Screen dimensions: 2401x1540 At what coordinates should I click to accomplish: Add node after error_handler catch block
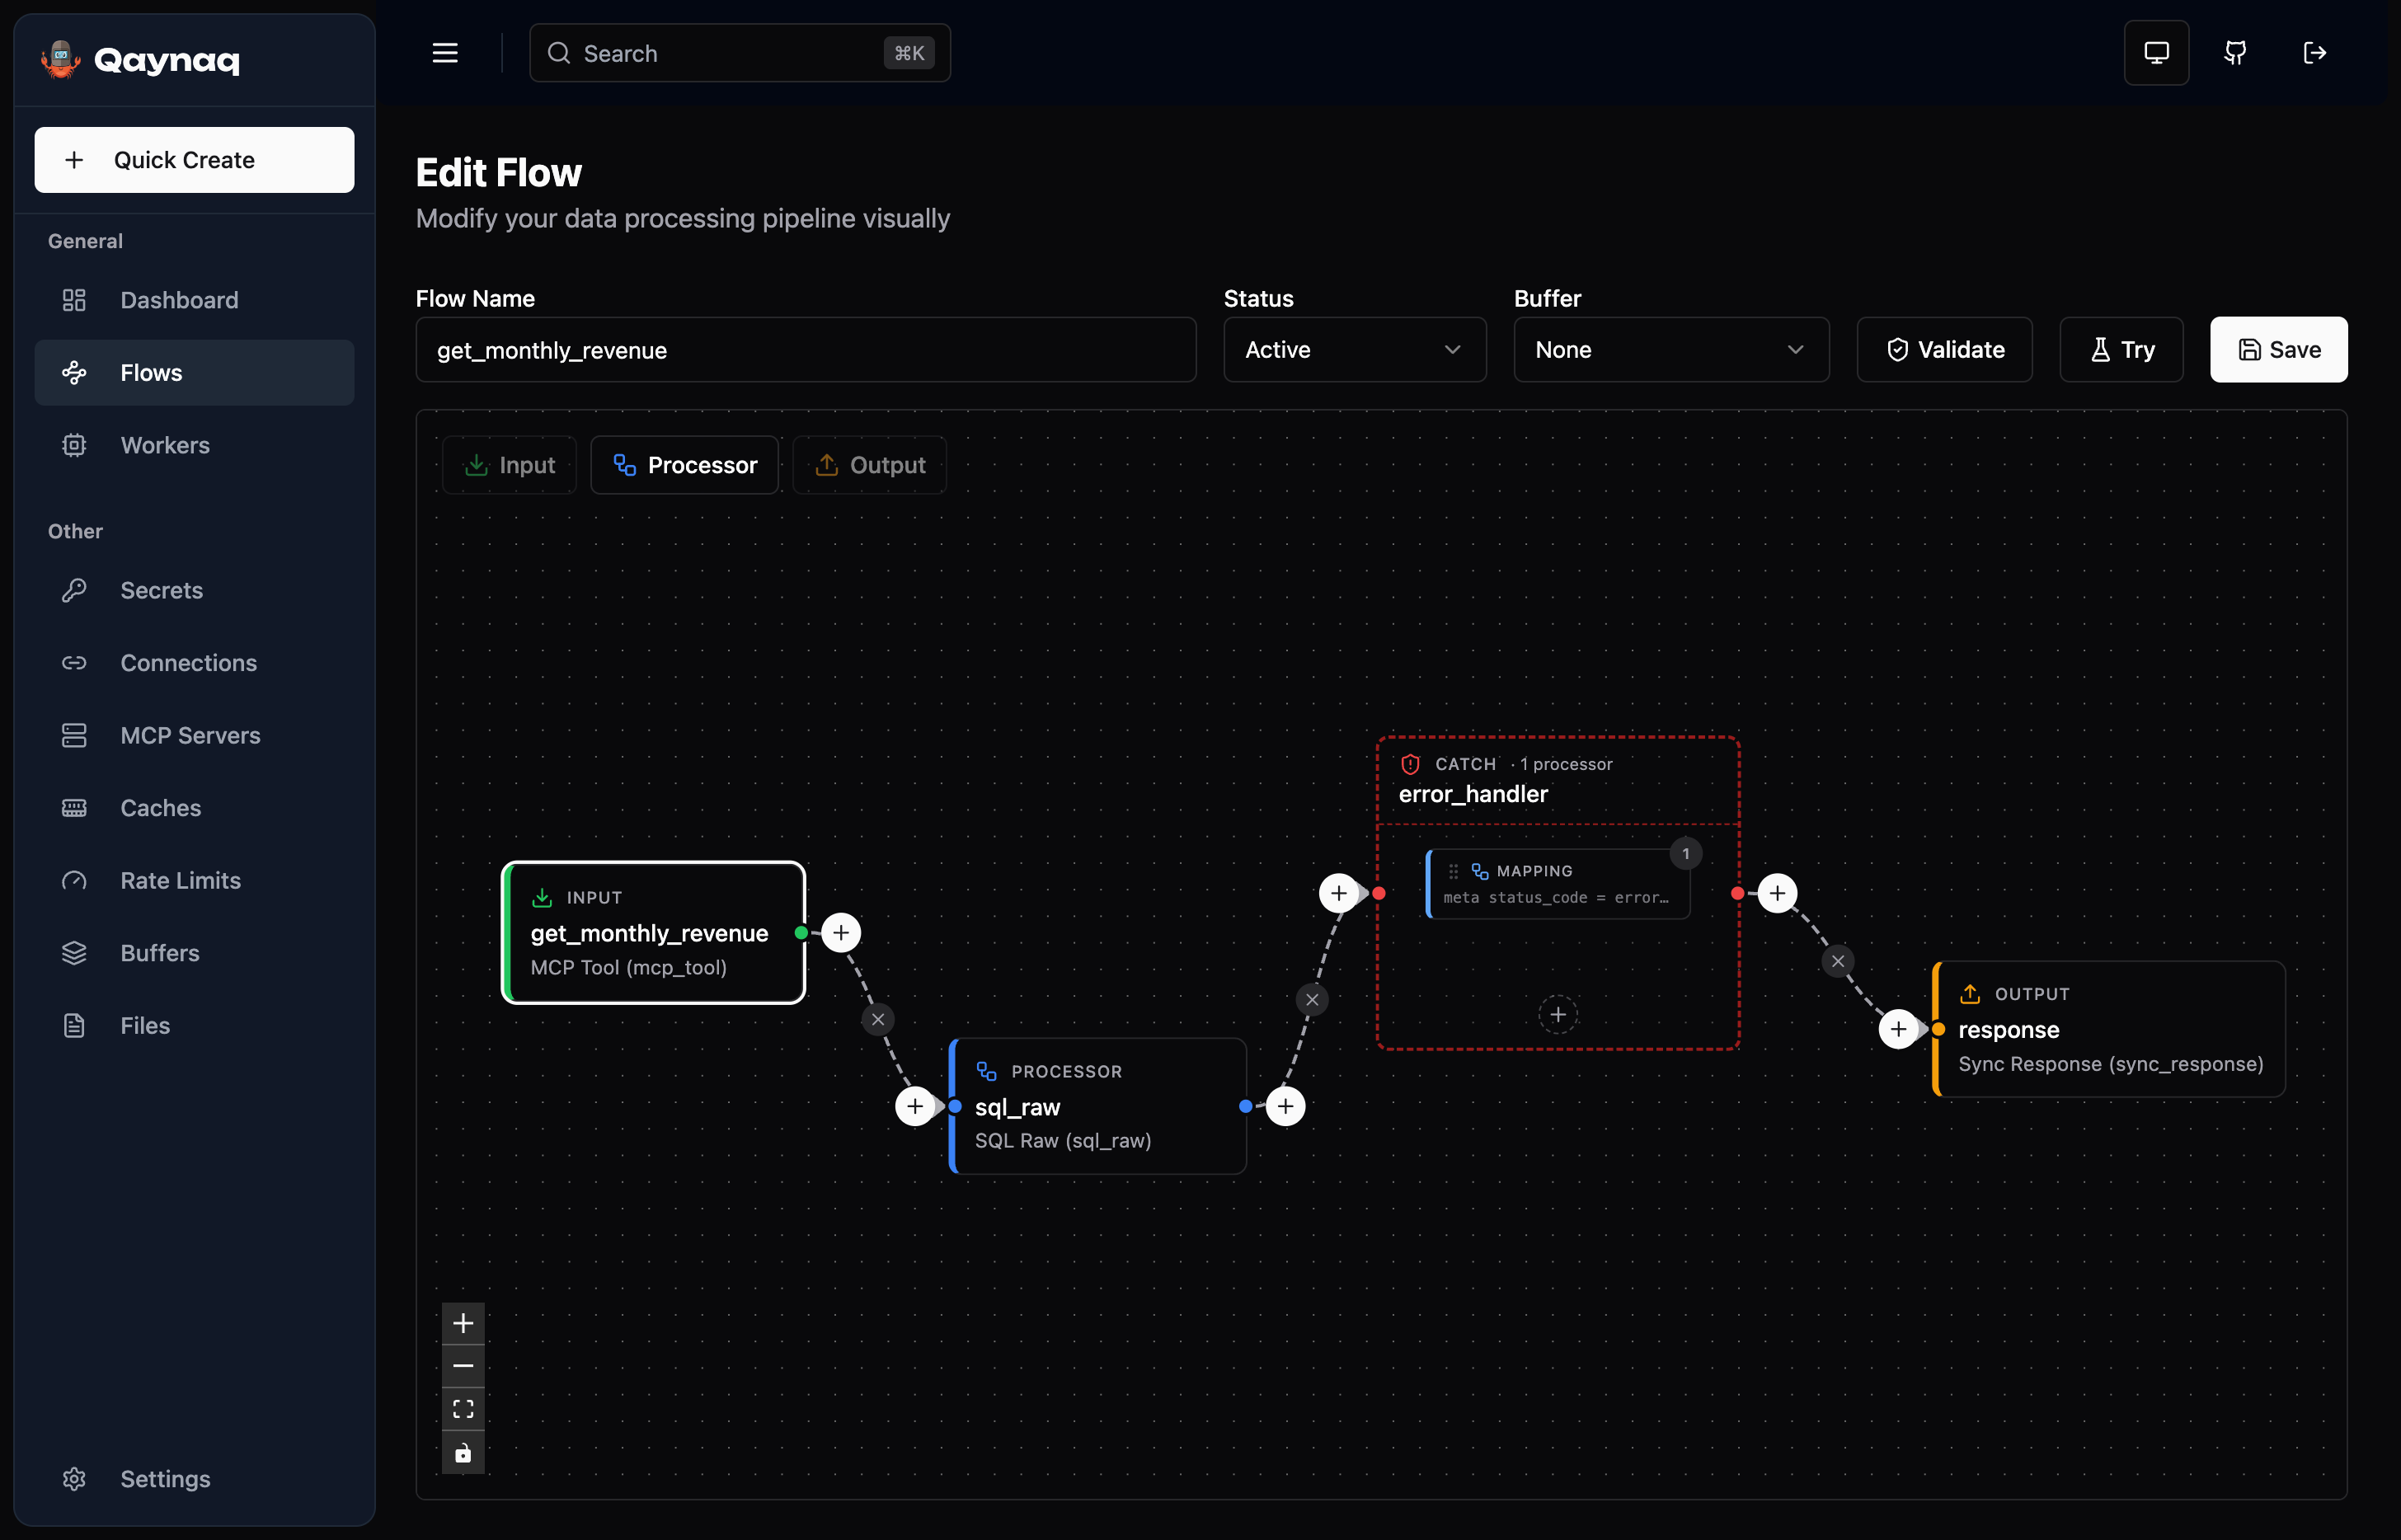point(1777,893)
